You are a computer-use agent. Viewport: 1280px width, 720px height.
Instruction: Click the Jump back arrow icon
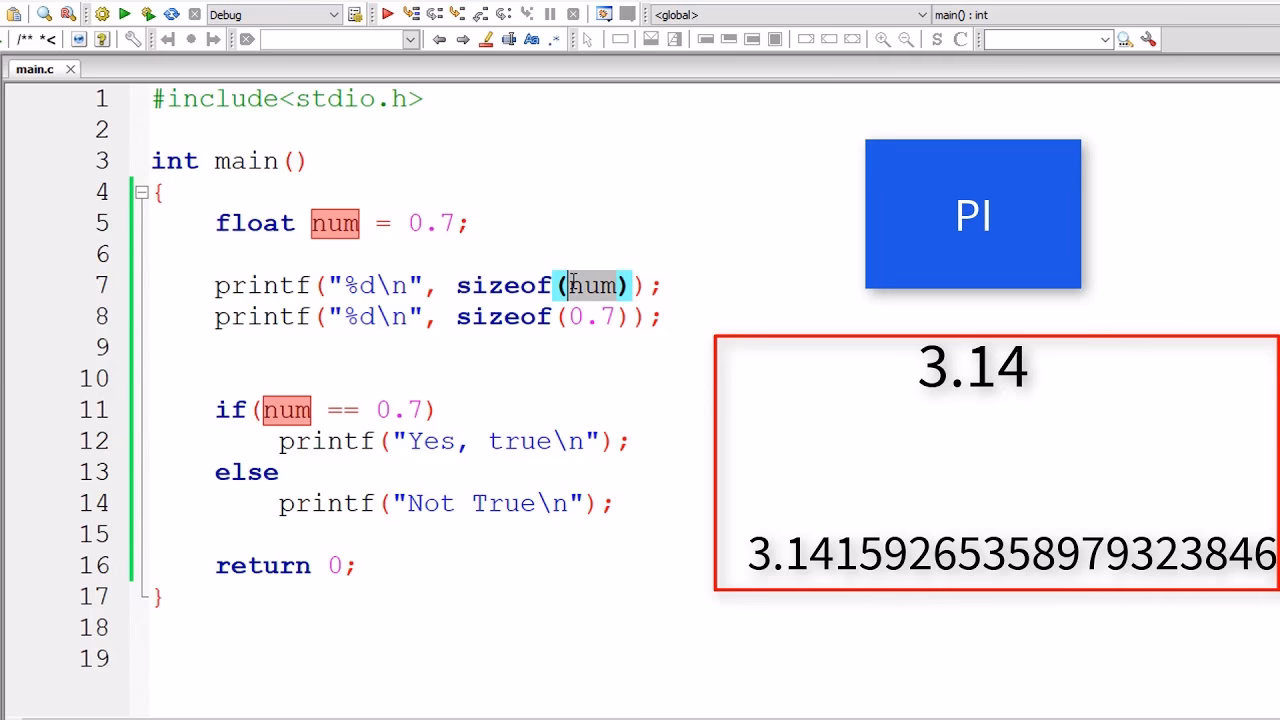point(439,39)
